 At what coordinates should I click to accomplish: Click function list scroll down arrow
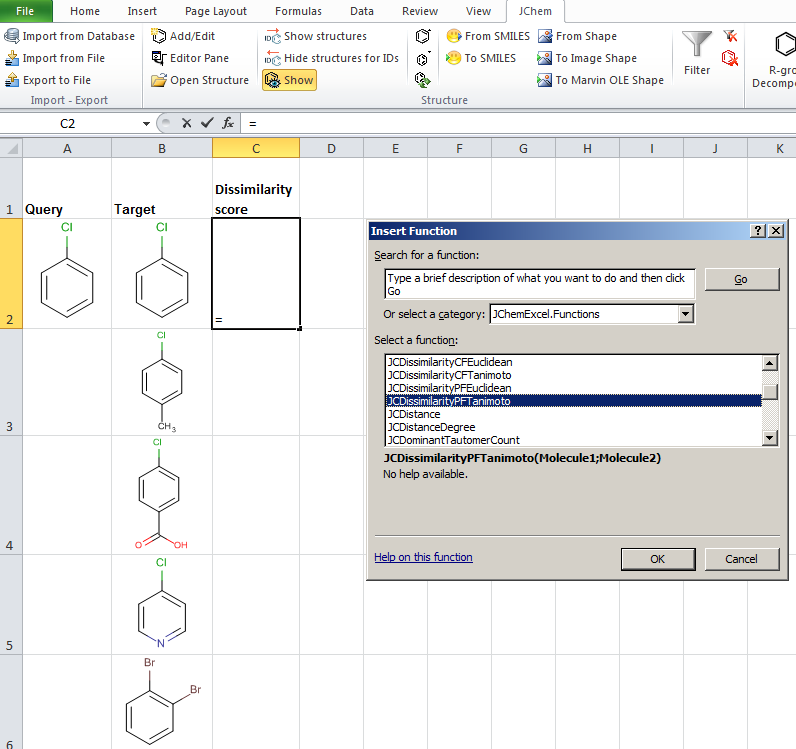(x=770, y=438)
